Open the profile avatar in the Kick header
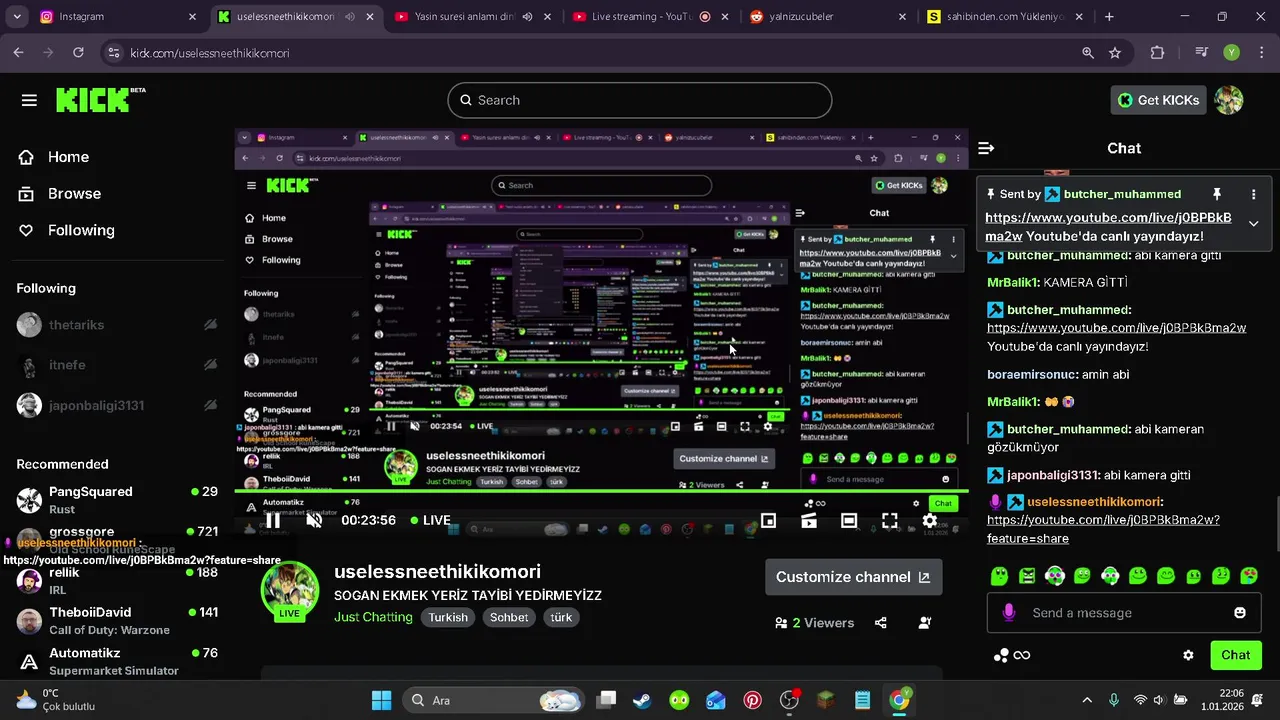The height and width of the screenshot is (720, 1280). [1229, 100]
